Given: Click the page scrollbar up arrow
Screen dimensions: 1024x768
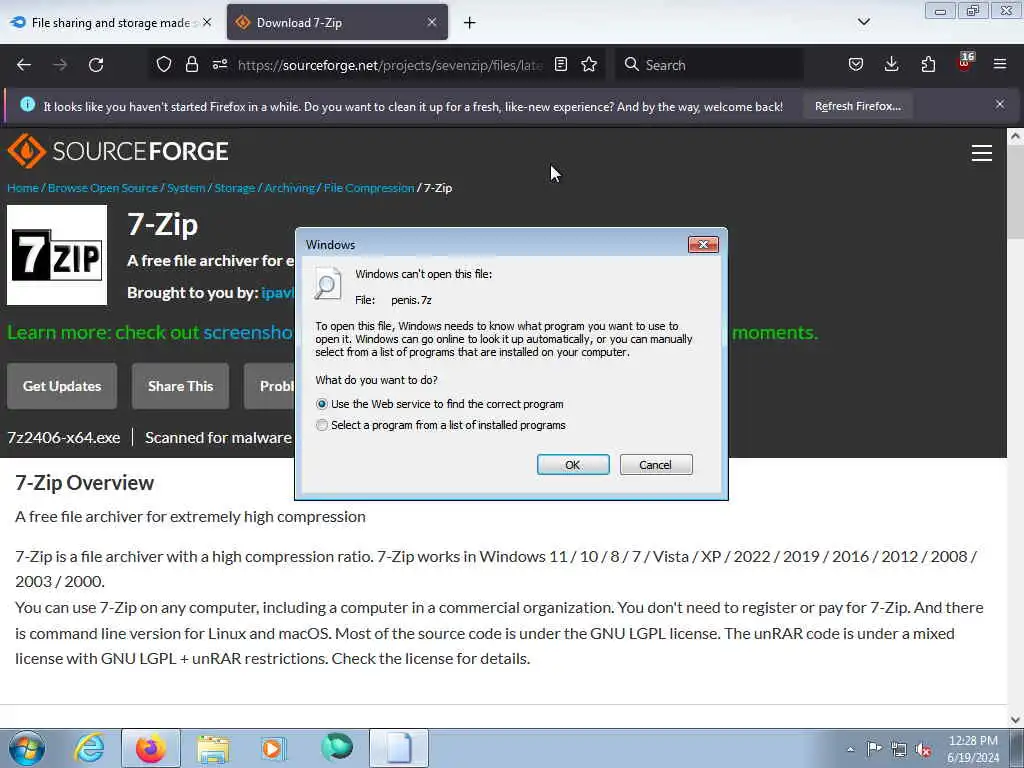Looking at the screenshot, I should (x=1015, y=136).
